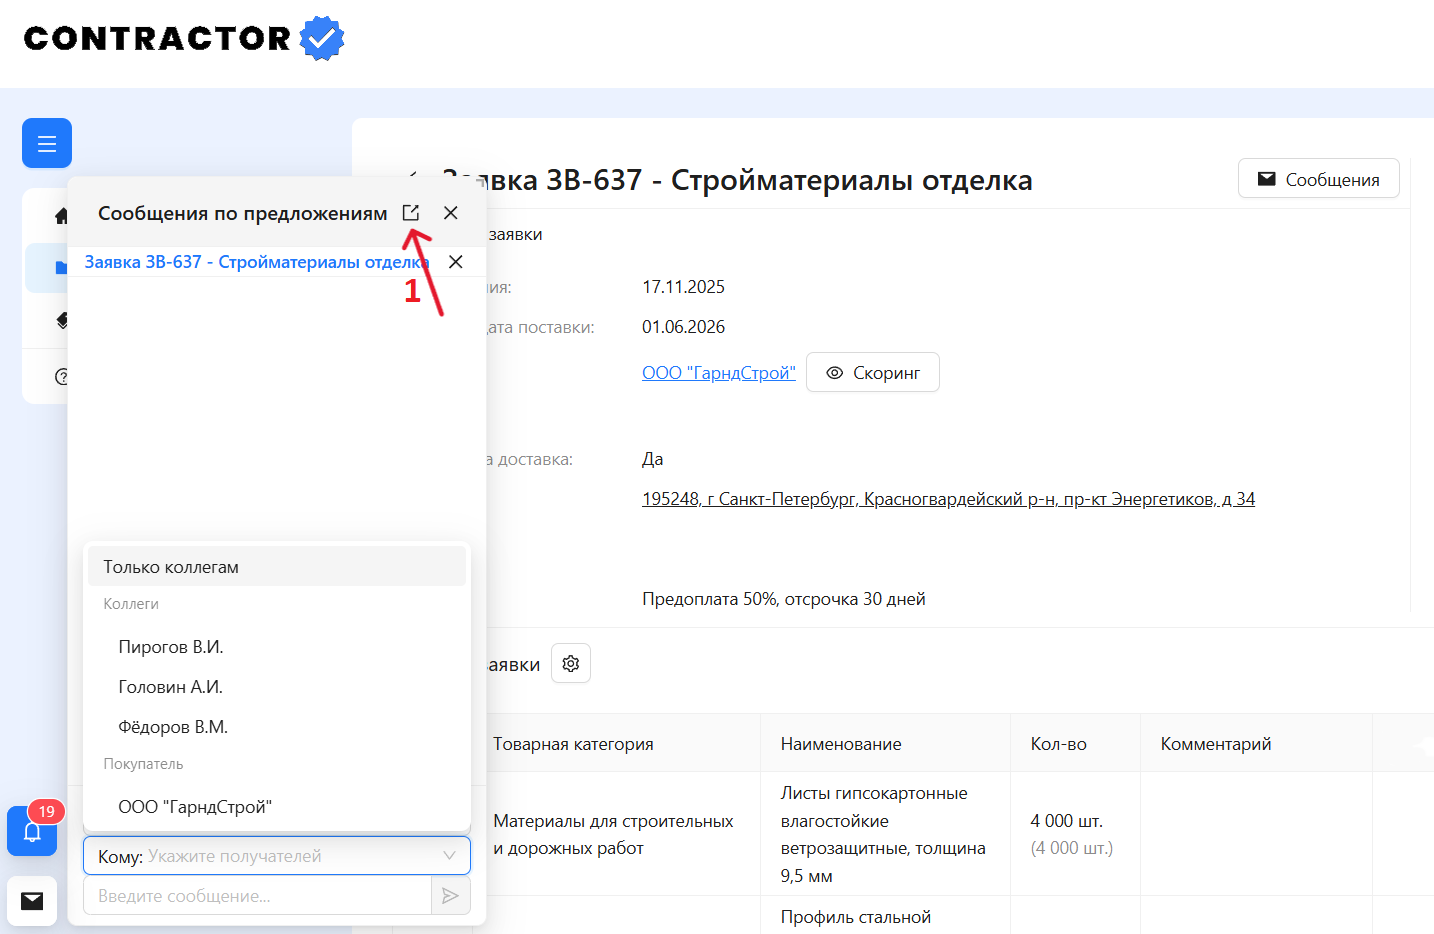Click the Введите сообщение input field
Screen dimensions: 1434x934
coord(257,896)
